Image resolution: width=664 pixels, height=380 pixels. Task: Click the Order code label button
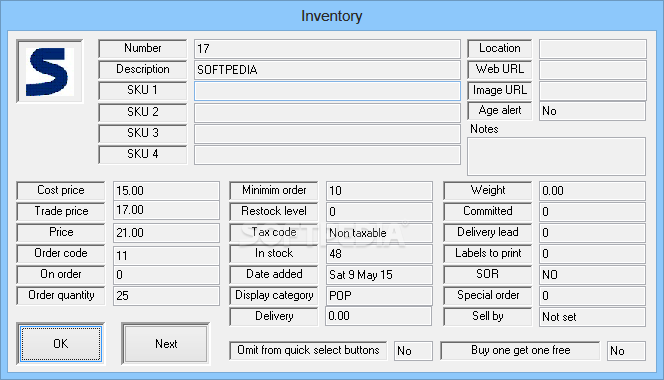point(61,253)
